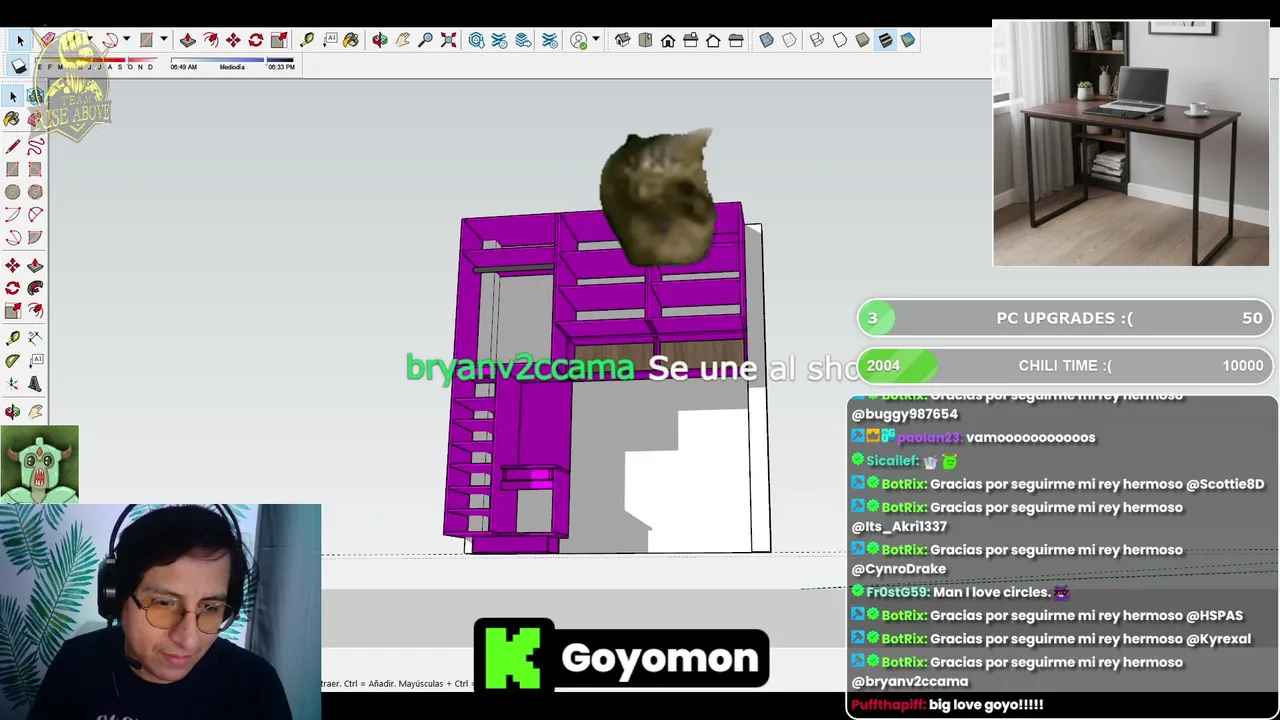1280x720 pixels.
Task: Switch to Top view
Action: (645, 40)
